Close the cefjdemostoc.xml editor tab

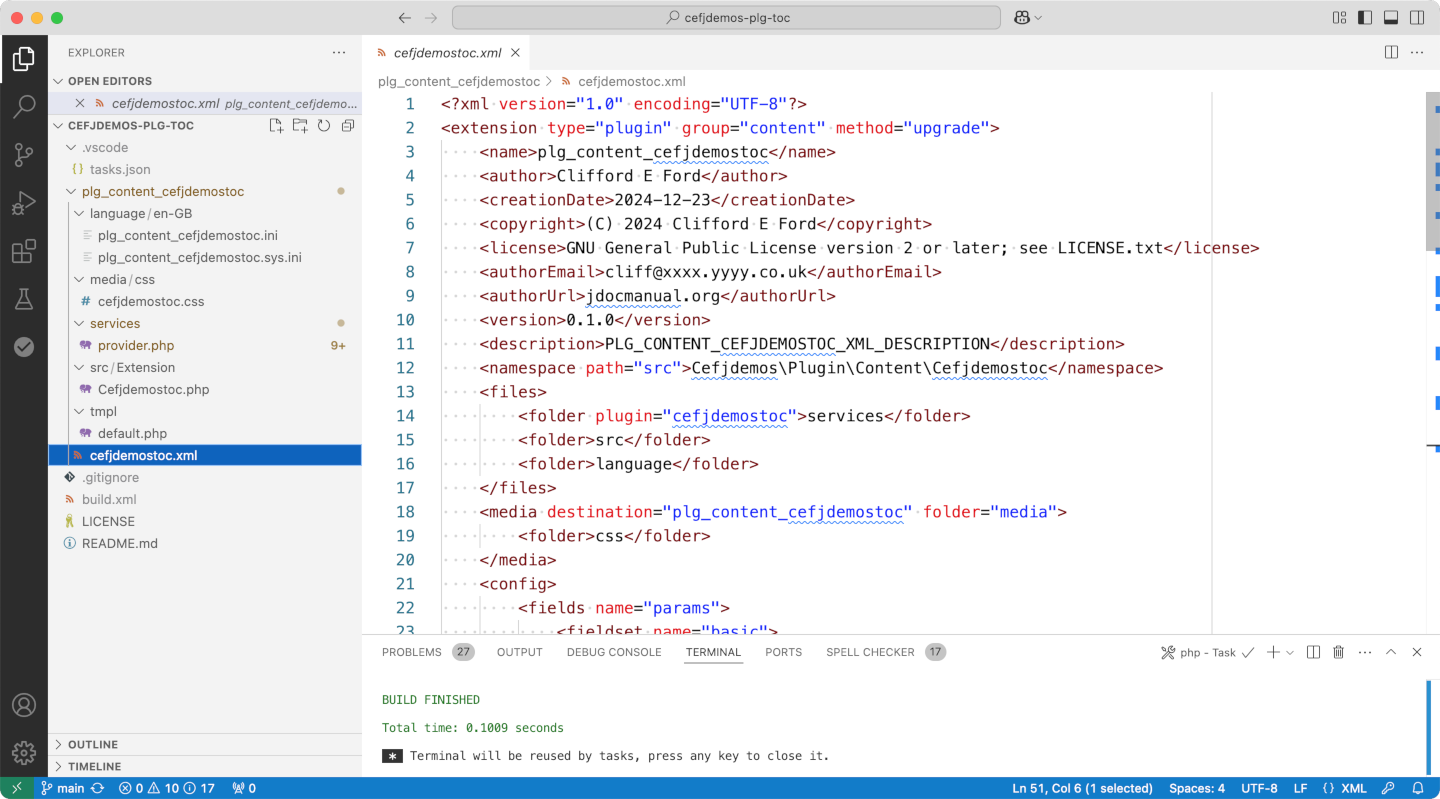pos(516,53)
